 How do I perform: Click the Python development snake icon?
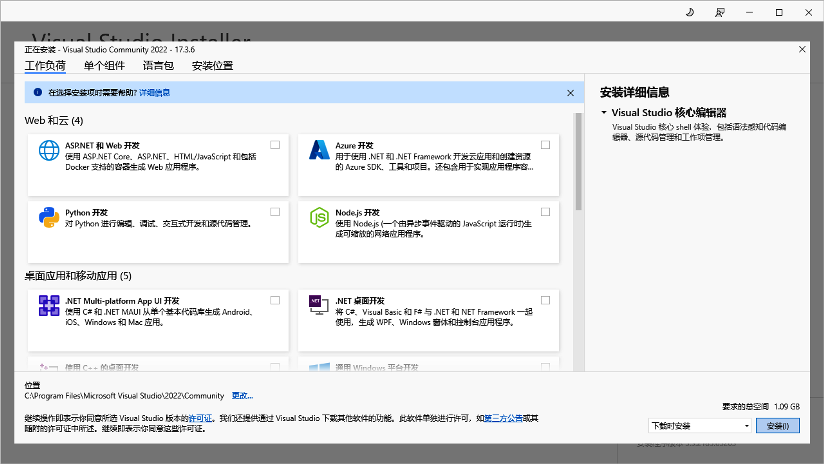[49, 217]
